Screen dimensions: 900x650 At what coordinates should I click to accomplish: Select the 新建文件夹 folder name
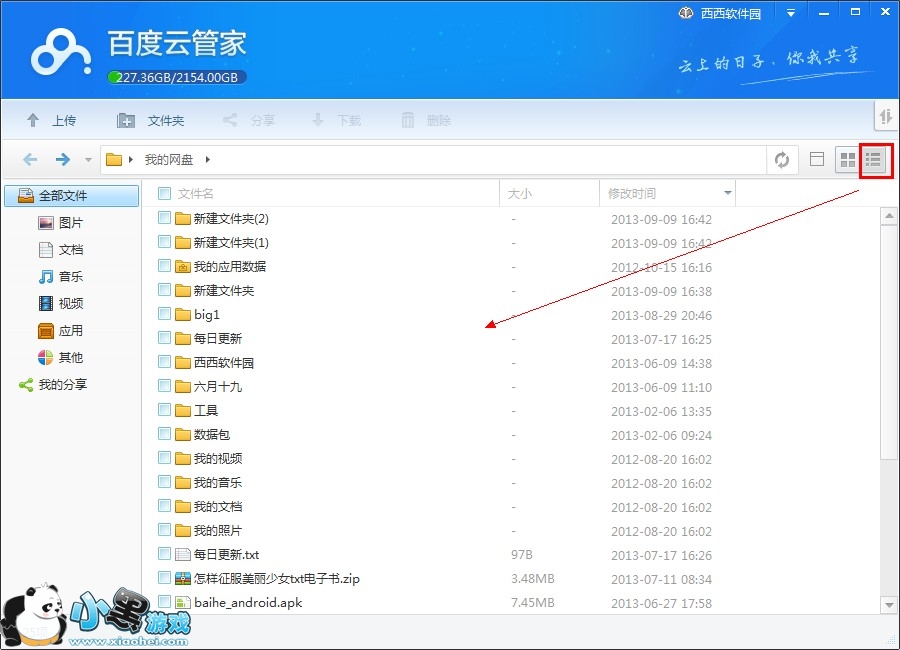(224, 291)
